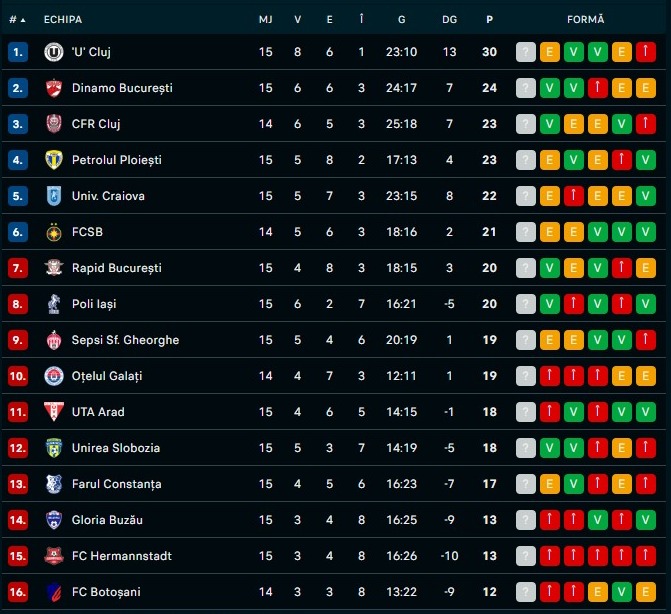Click the Petrolul Ploiești club badge

coord(54,160)
